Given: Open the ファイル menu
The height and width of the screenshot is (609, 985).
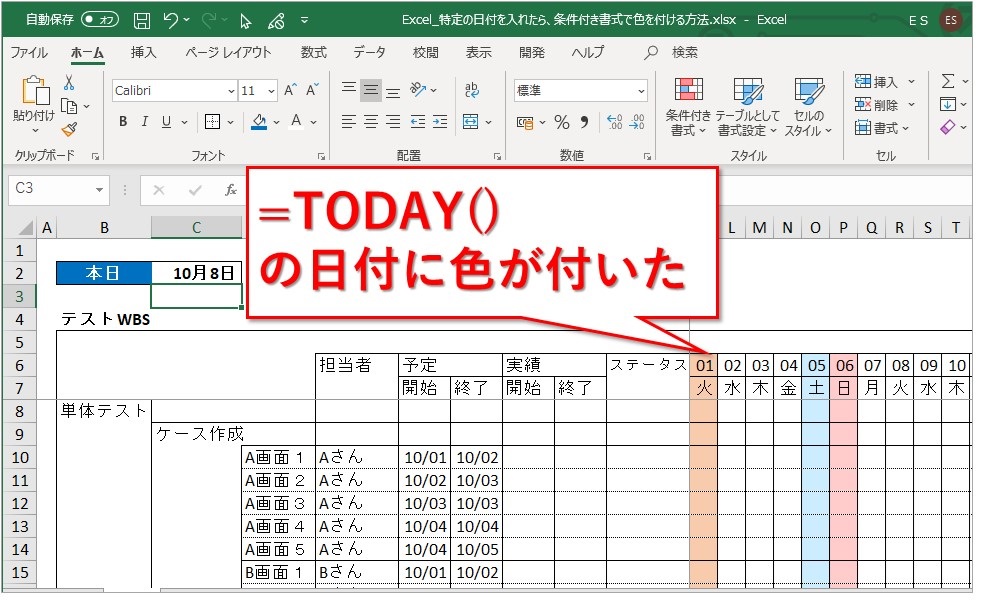Looking at the screenshot, I should pyautogui.click(x=29, y=52).
